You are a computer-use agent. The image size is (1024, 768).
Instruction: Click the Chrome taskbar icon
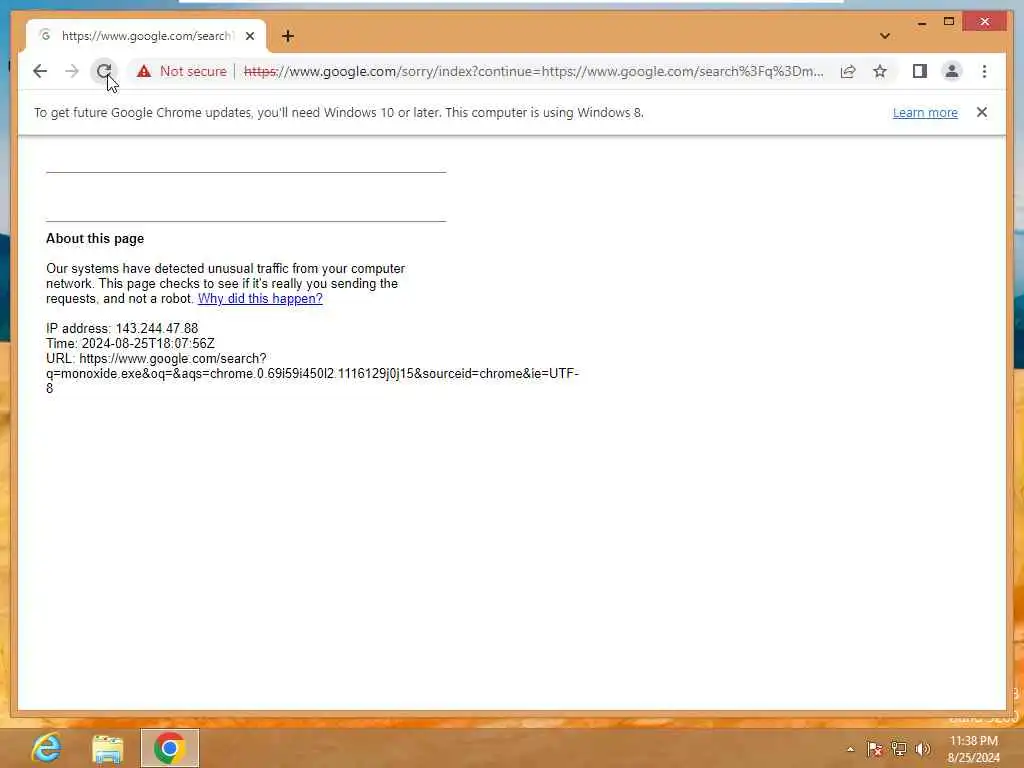(x=170, y=748)
